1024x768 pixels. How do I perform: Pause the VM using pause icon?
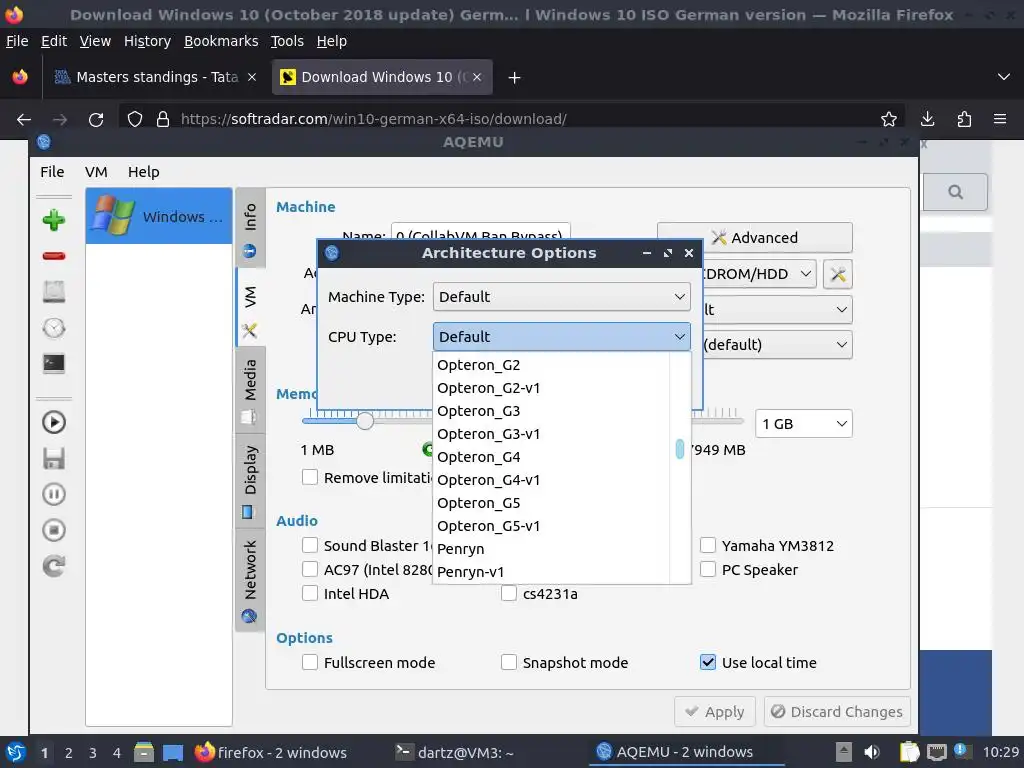pyautogui.click(x=54, y=494)
